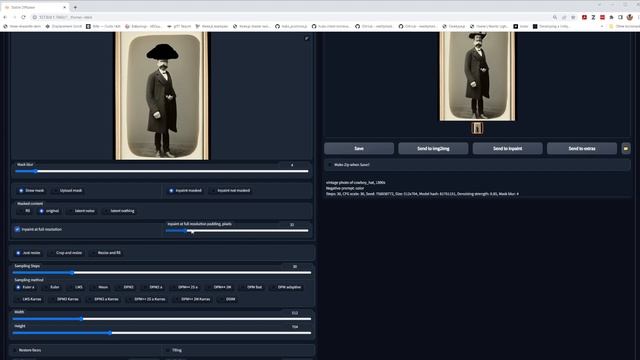Select Inpaint masked radio option
Viewport: 640px width, 360px height.
click(x=185, y=191)
